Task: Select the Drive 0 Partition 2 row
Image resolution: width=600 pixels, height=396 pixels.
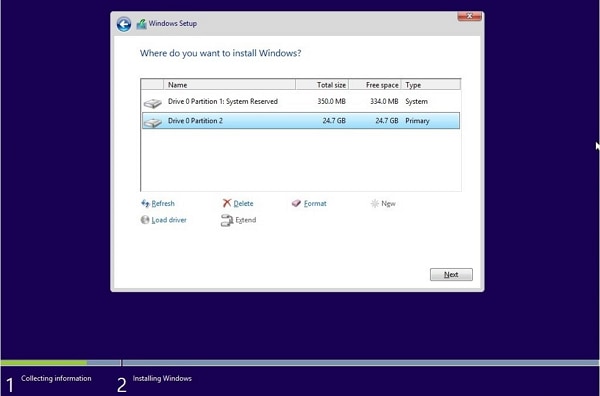Action: click(301, 121)
